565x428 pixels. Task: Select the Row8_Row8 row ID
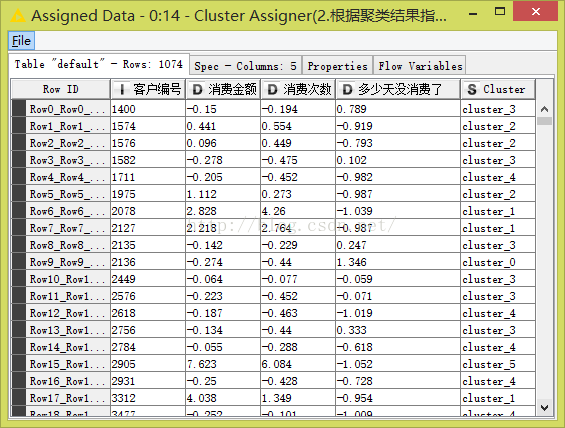[x=67, y=245]
